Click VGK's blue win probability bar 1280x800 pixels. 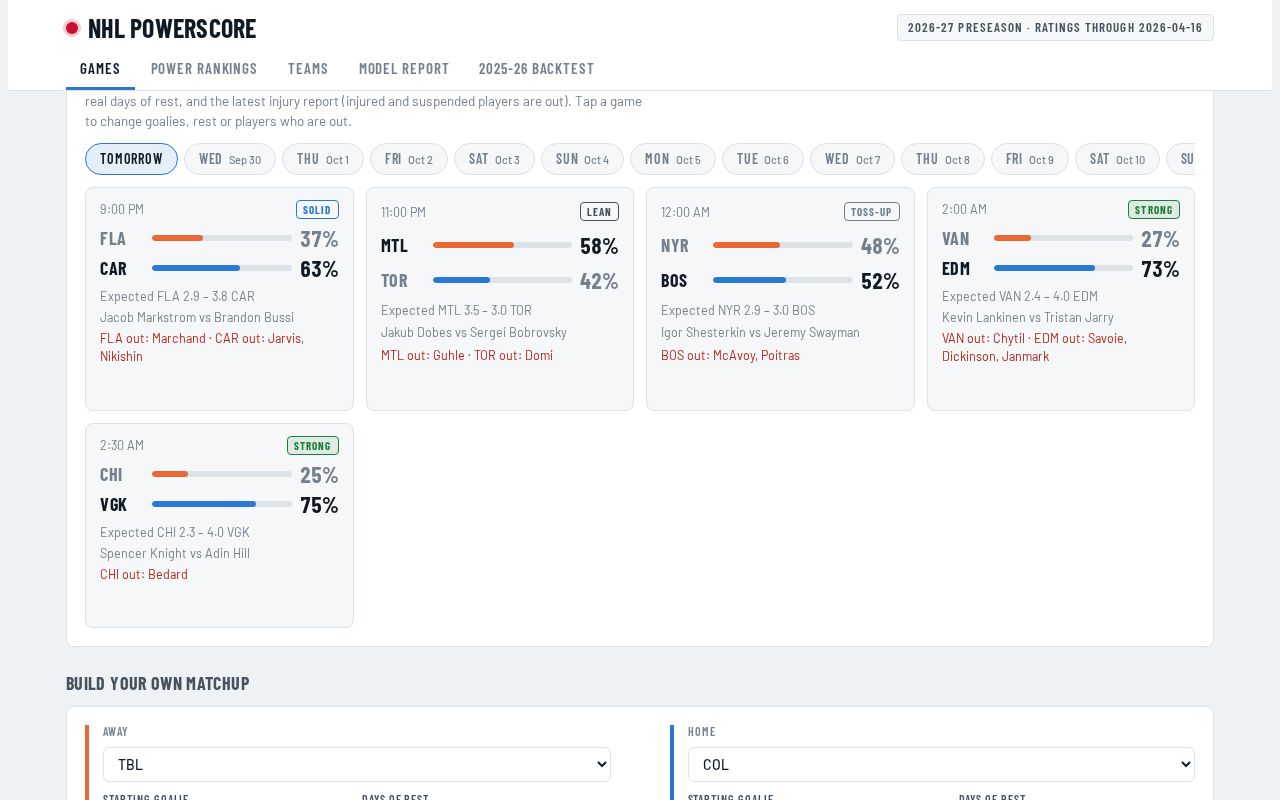click(x=204, y=504)
